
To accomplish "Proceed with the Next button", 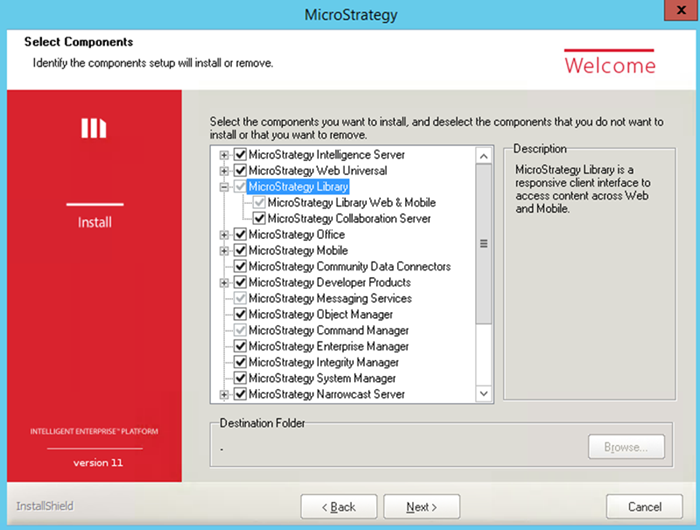I will (x=421, y=507).
